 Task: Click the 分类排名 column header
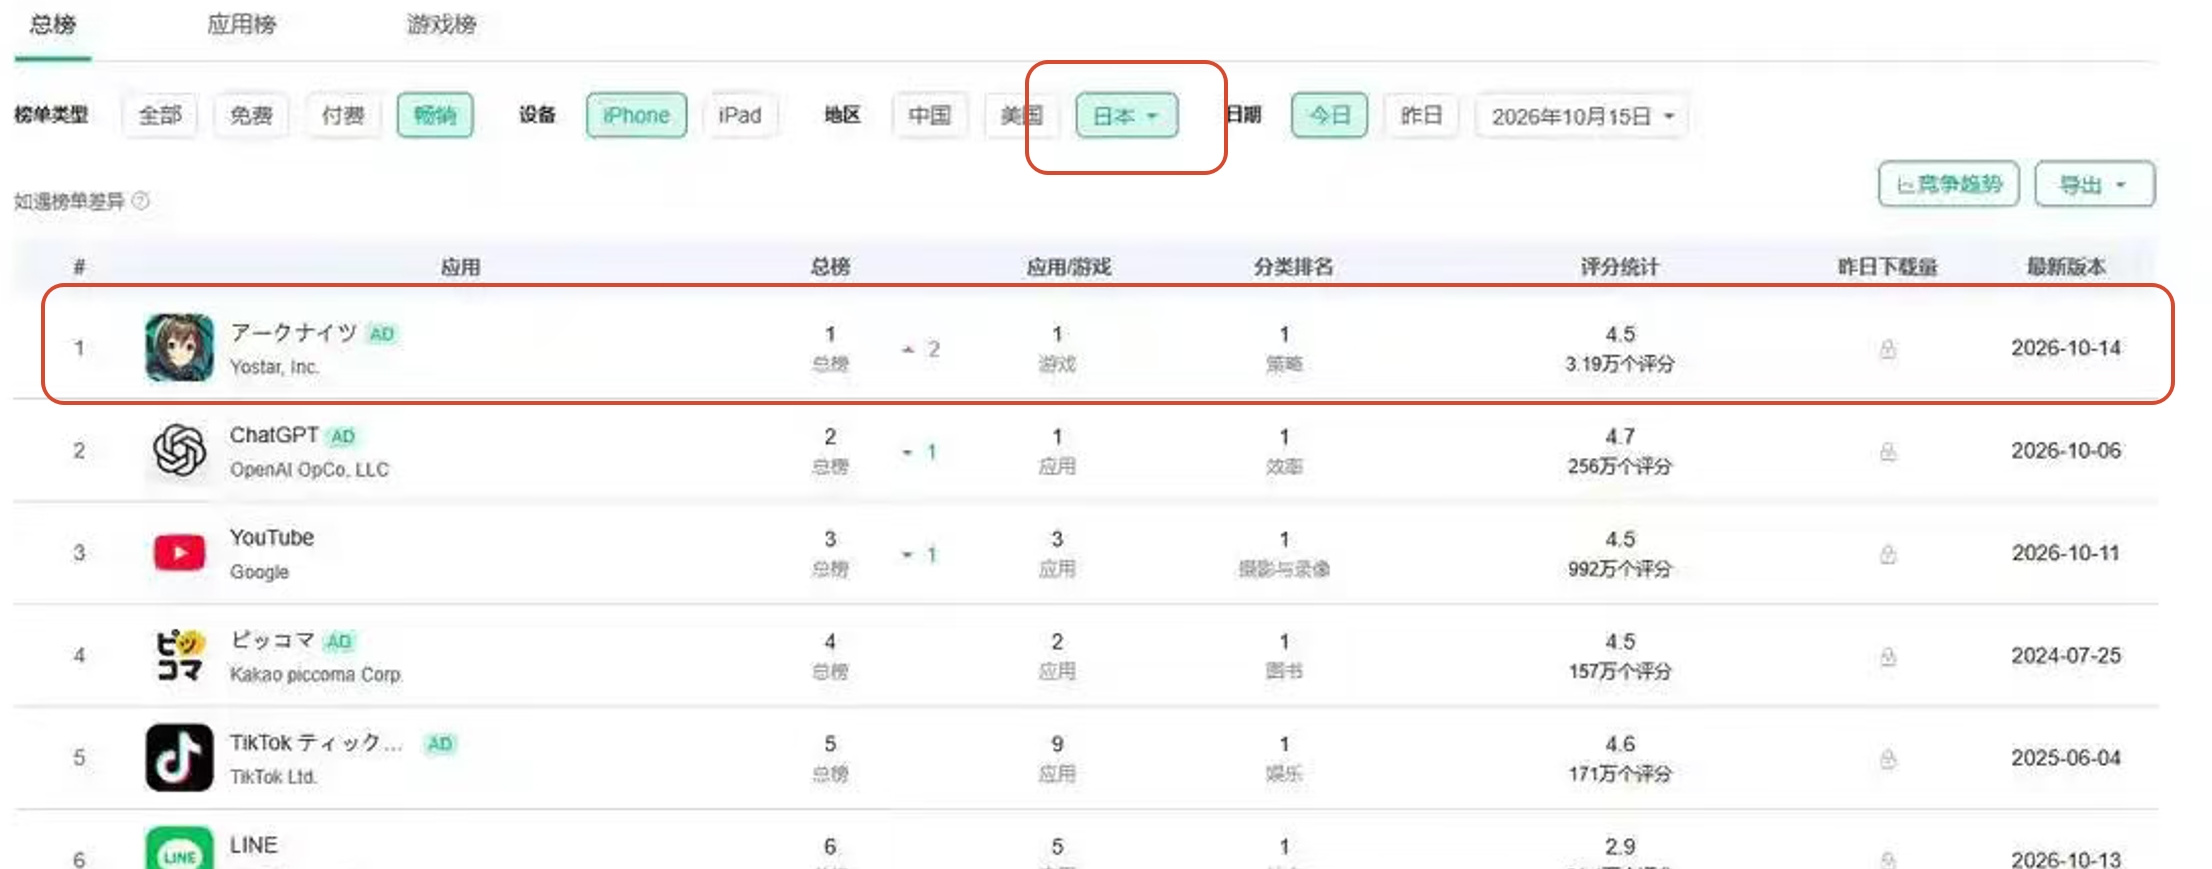click(1294, 267)
